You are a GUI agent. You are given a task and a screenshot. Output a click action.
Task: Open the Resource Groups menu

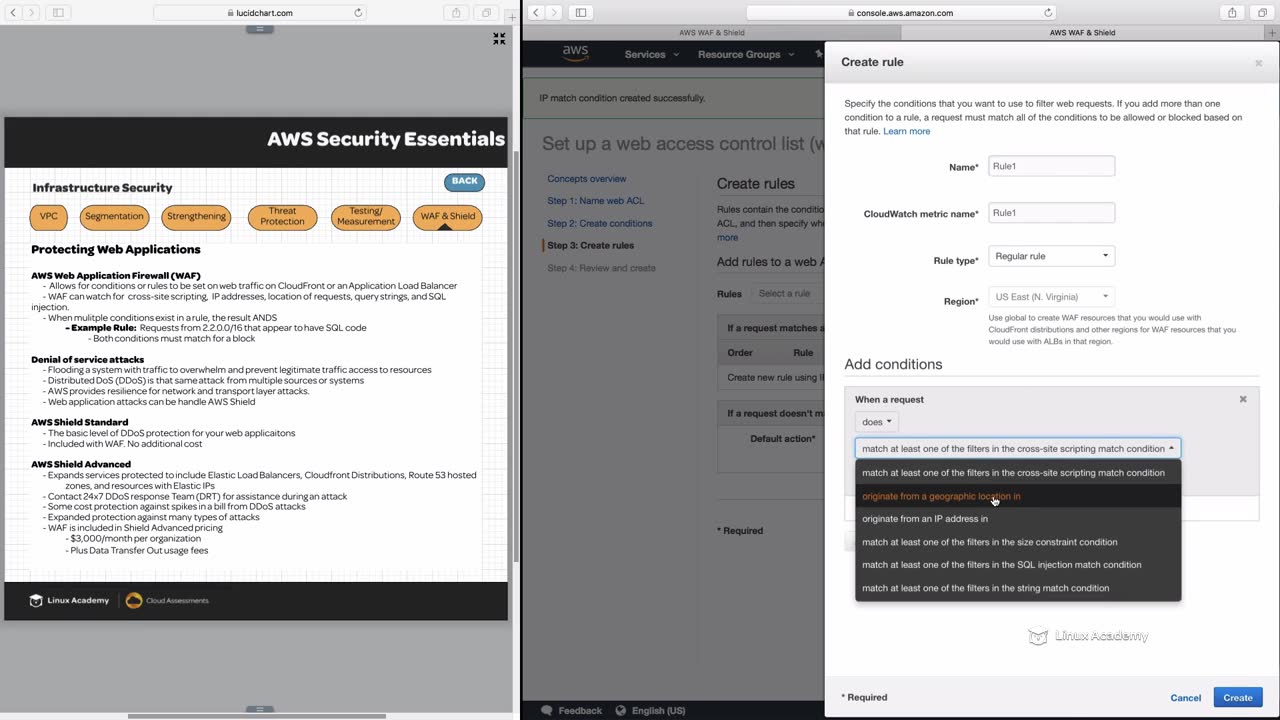(x=746, y=54)
